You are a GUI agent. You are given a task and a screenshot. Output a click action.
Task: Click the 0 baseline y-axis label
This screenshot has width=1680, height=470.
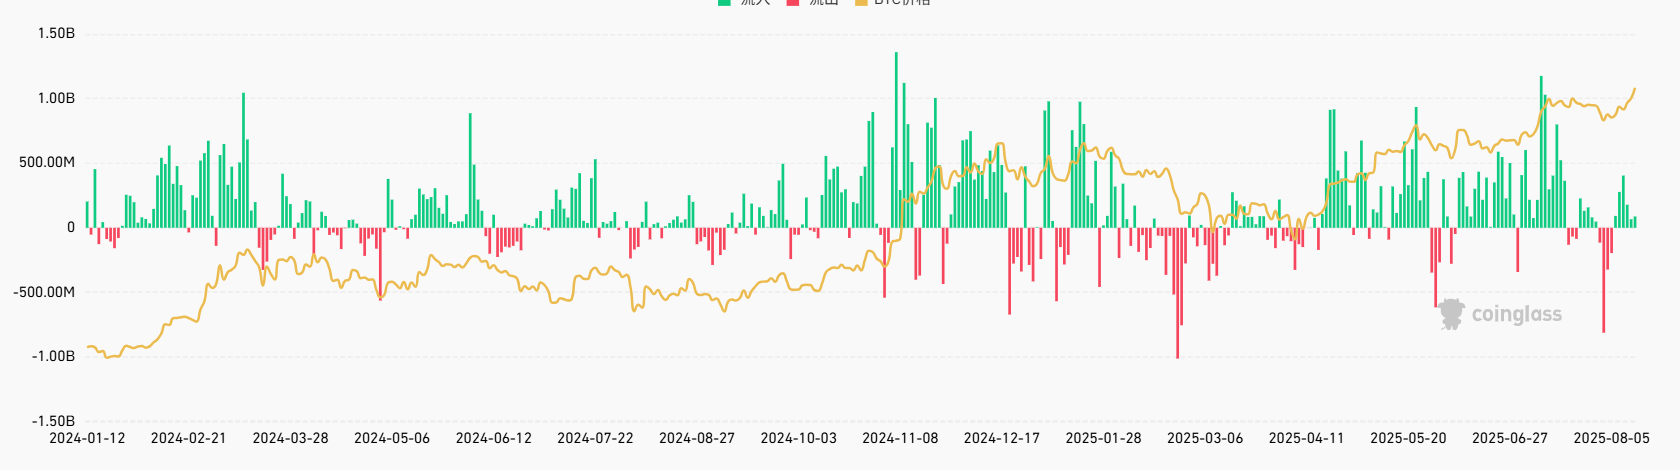point(70,227)
